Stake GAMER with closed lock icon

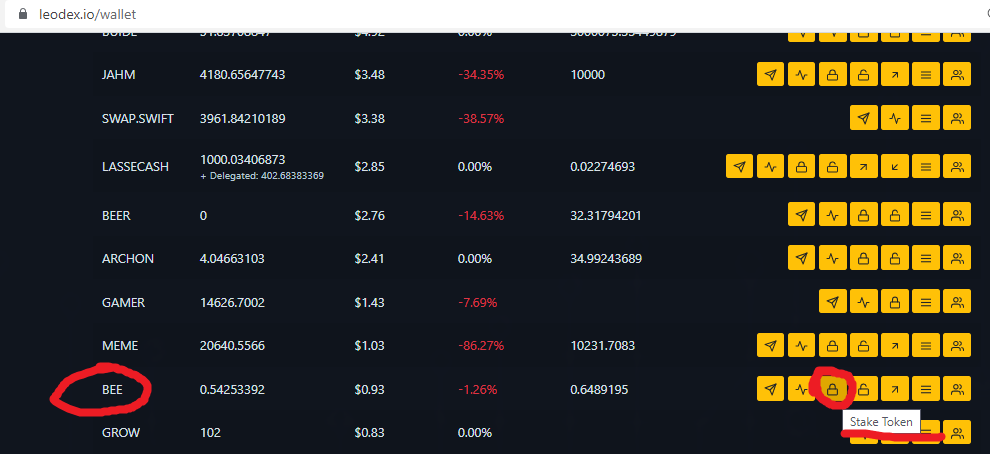[x=894, y=302]
